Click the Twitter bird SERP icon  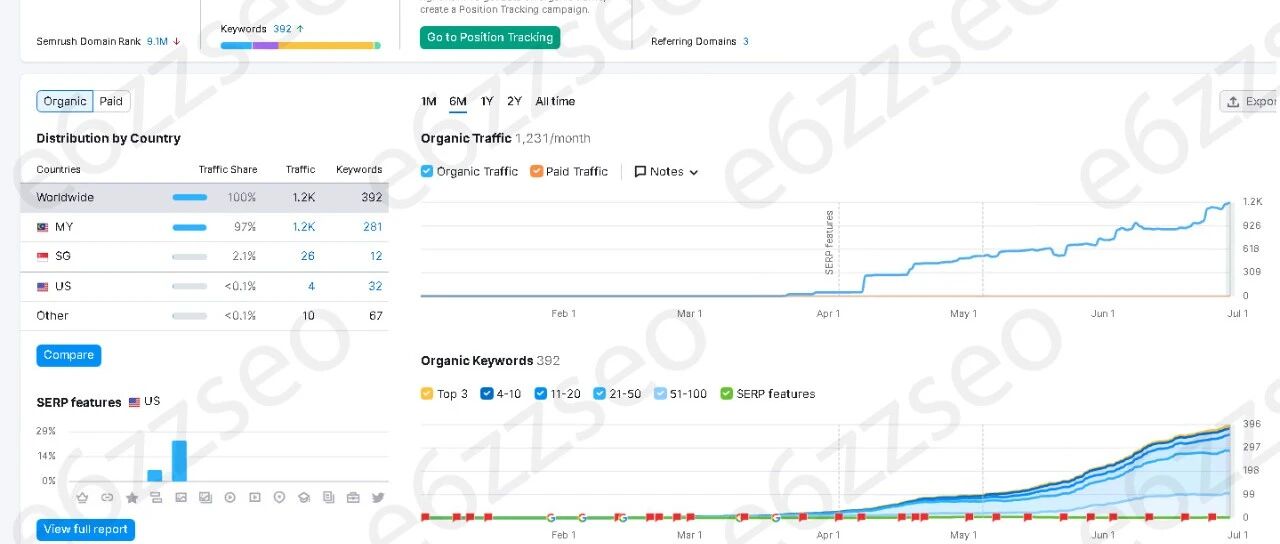click(x=378, y=497)
